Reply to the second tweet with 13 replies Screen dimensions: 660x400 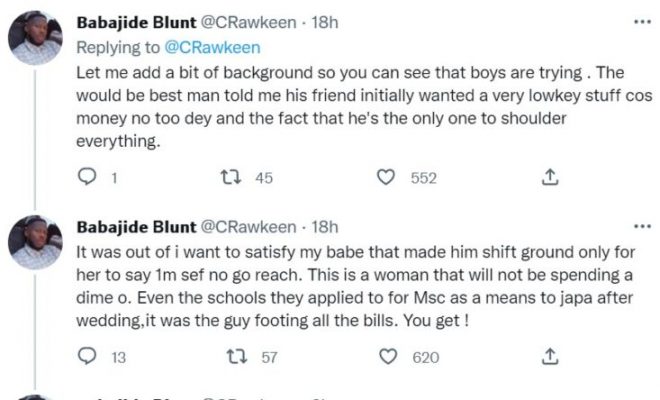[x=86, y=356]
